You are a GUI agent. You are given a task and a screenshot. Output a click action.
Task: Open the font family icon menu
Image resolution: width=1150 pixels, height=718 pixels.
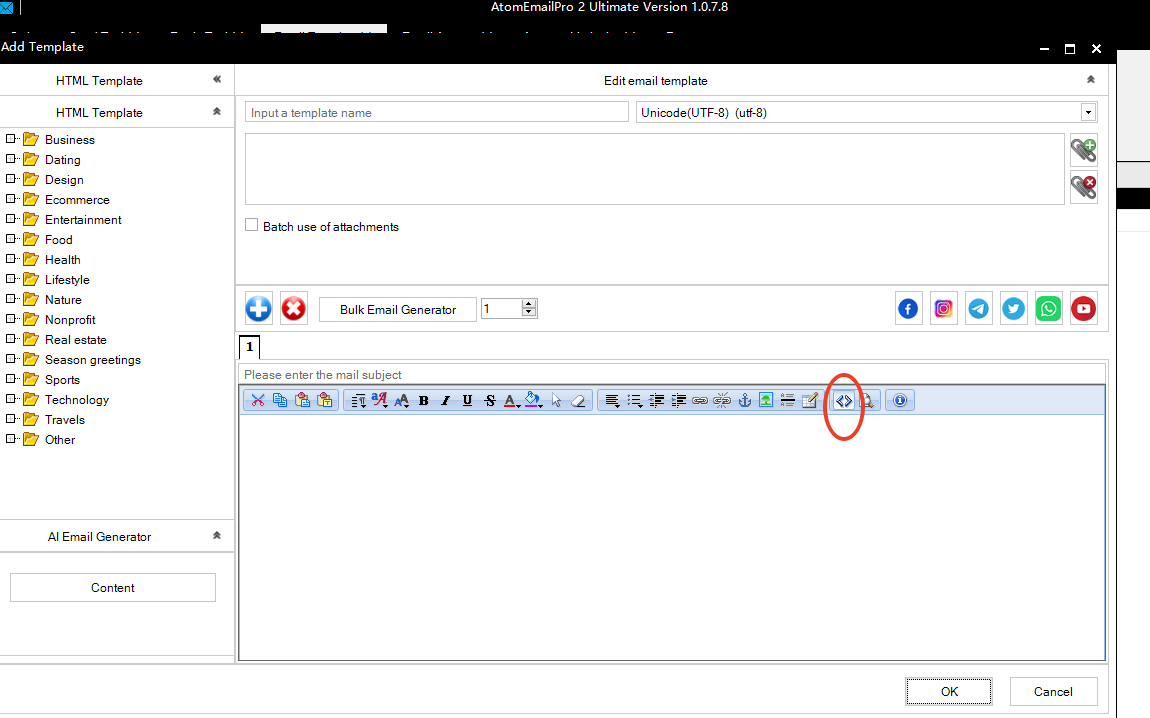[x=379, y=400]
